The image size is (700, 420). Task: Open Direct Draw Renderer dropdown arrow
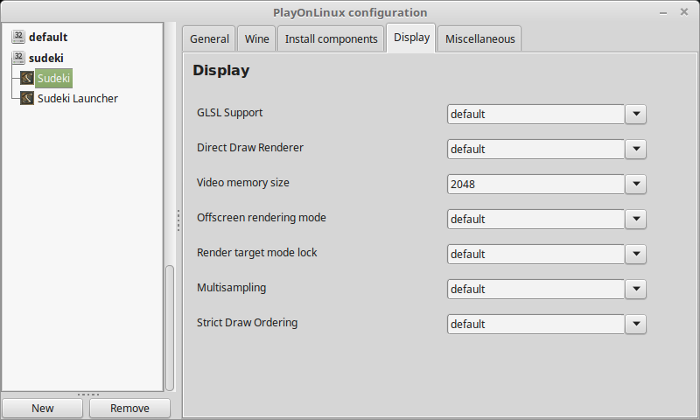click(x=636, y=149)
